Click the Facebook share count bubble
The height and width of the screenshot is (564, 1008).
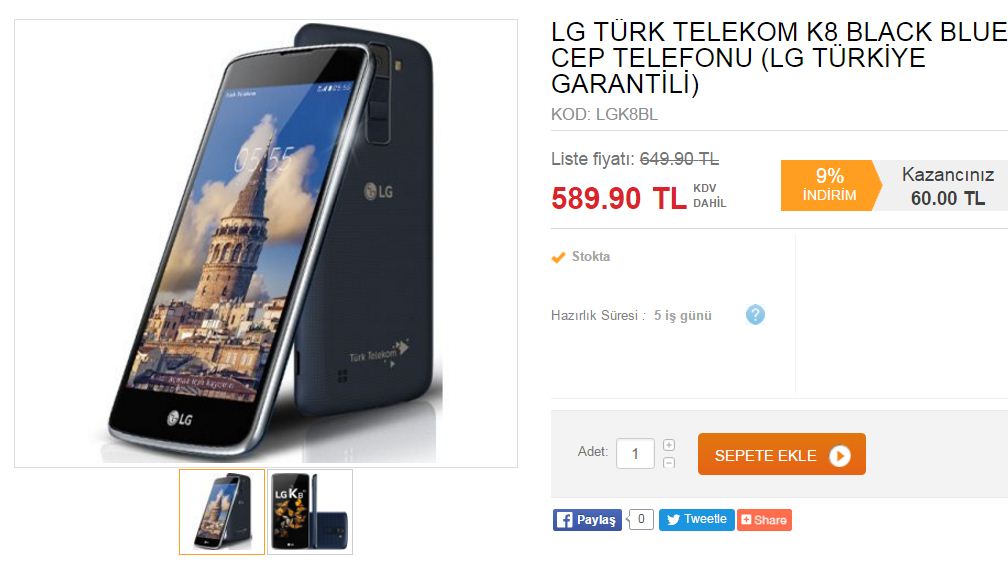pos(640,519)
